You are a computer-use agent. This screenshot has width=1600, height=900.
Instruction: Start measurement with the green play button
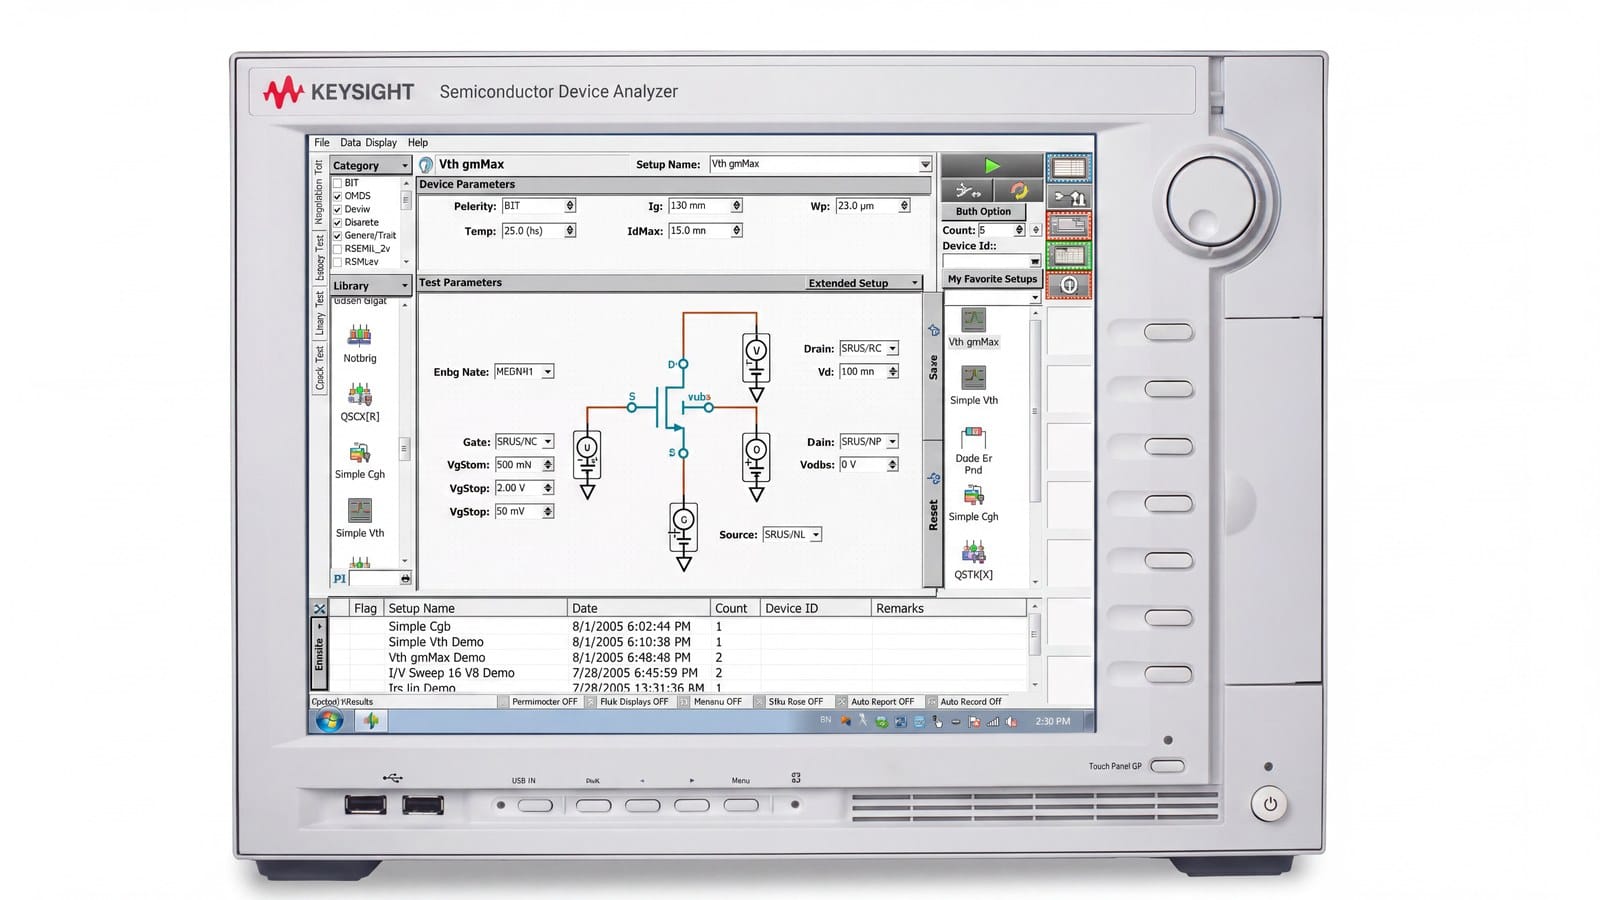pos(992,166)
